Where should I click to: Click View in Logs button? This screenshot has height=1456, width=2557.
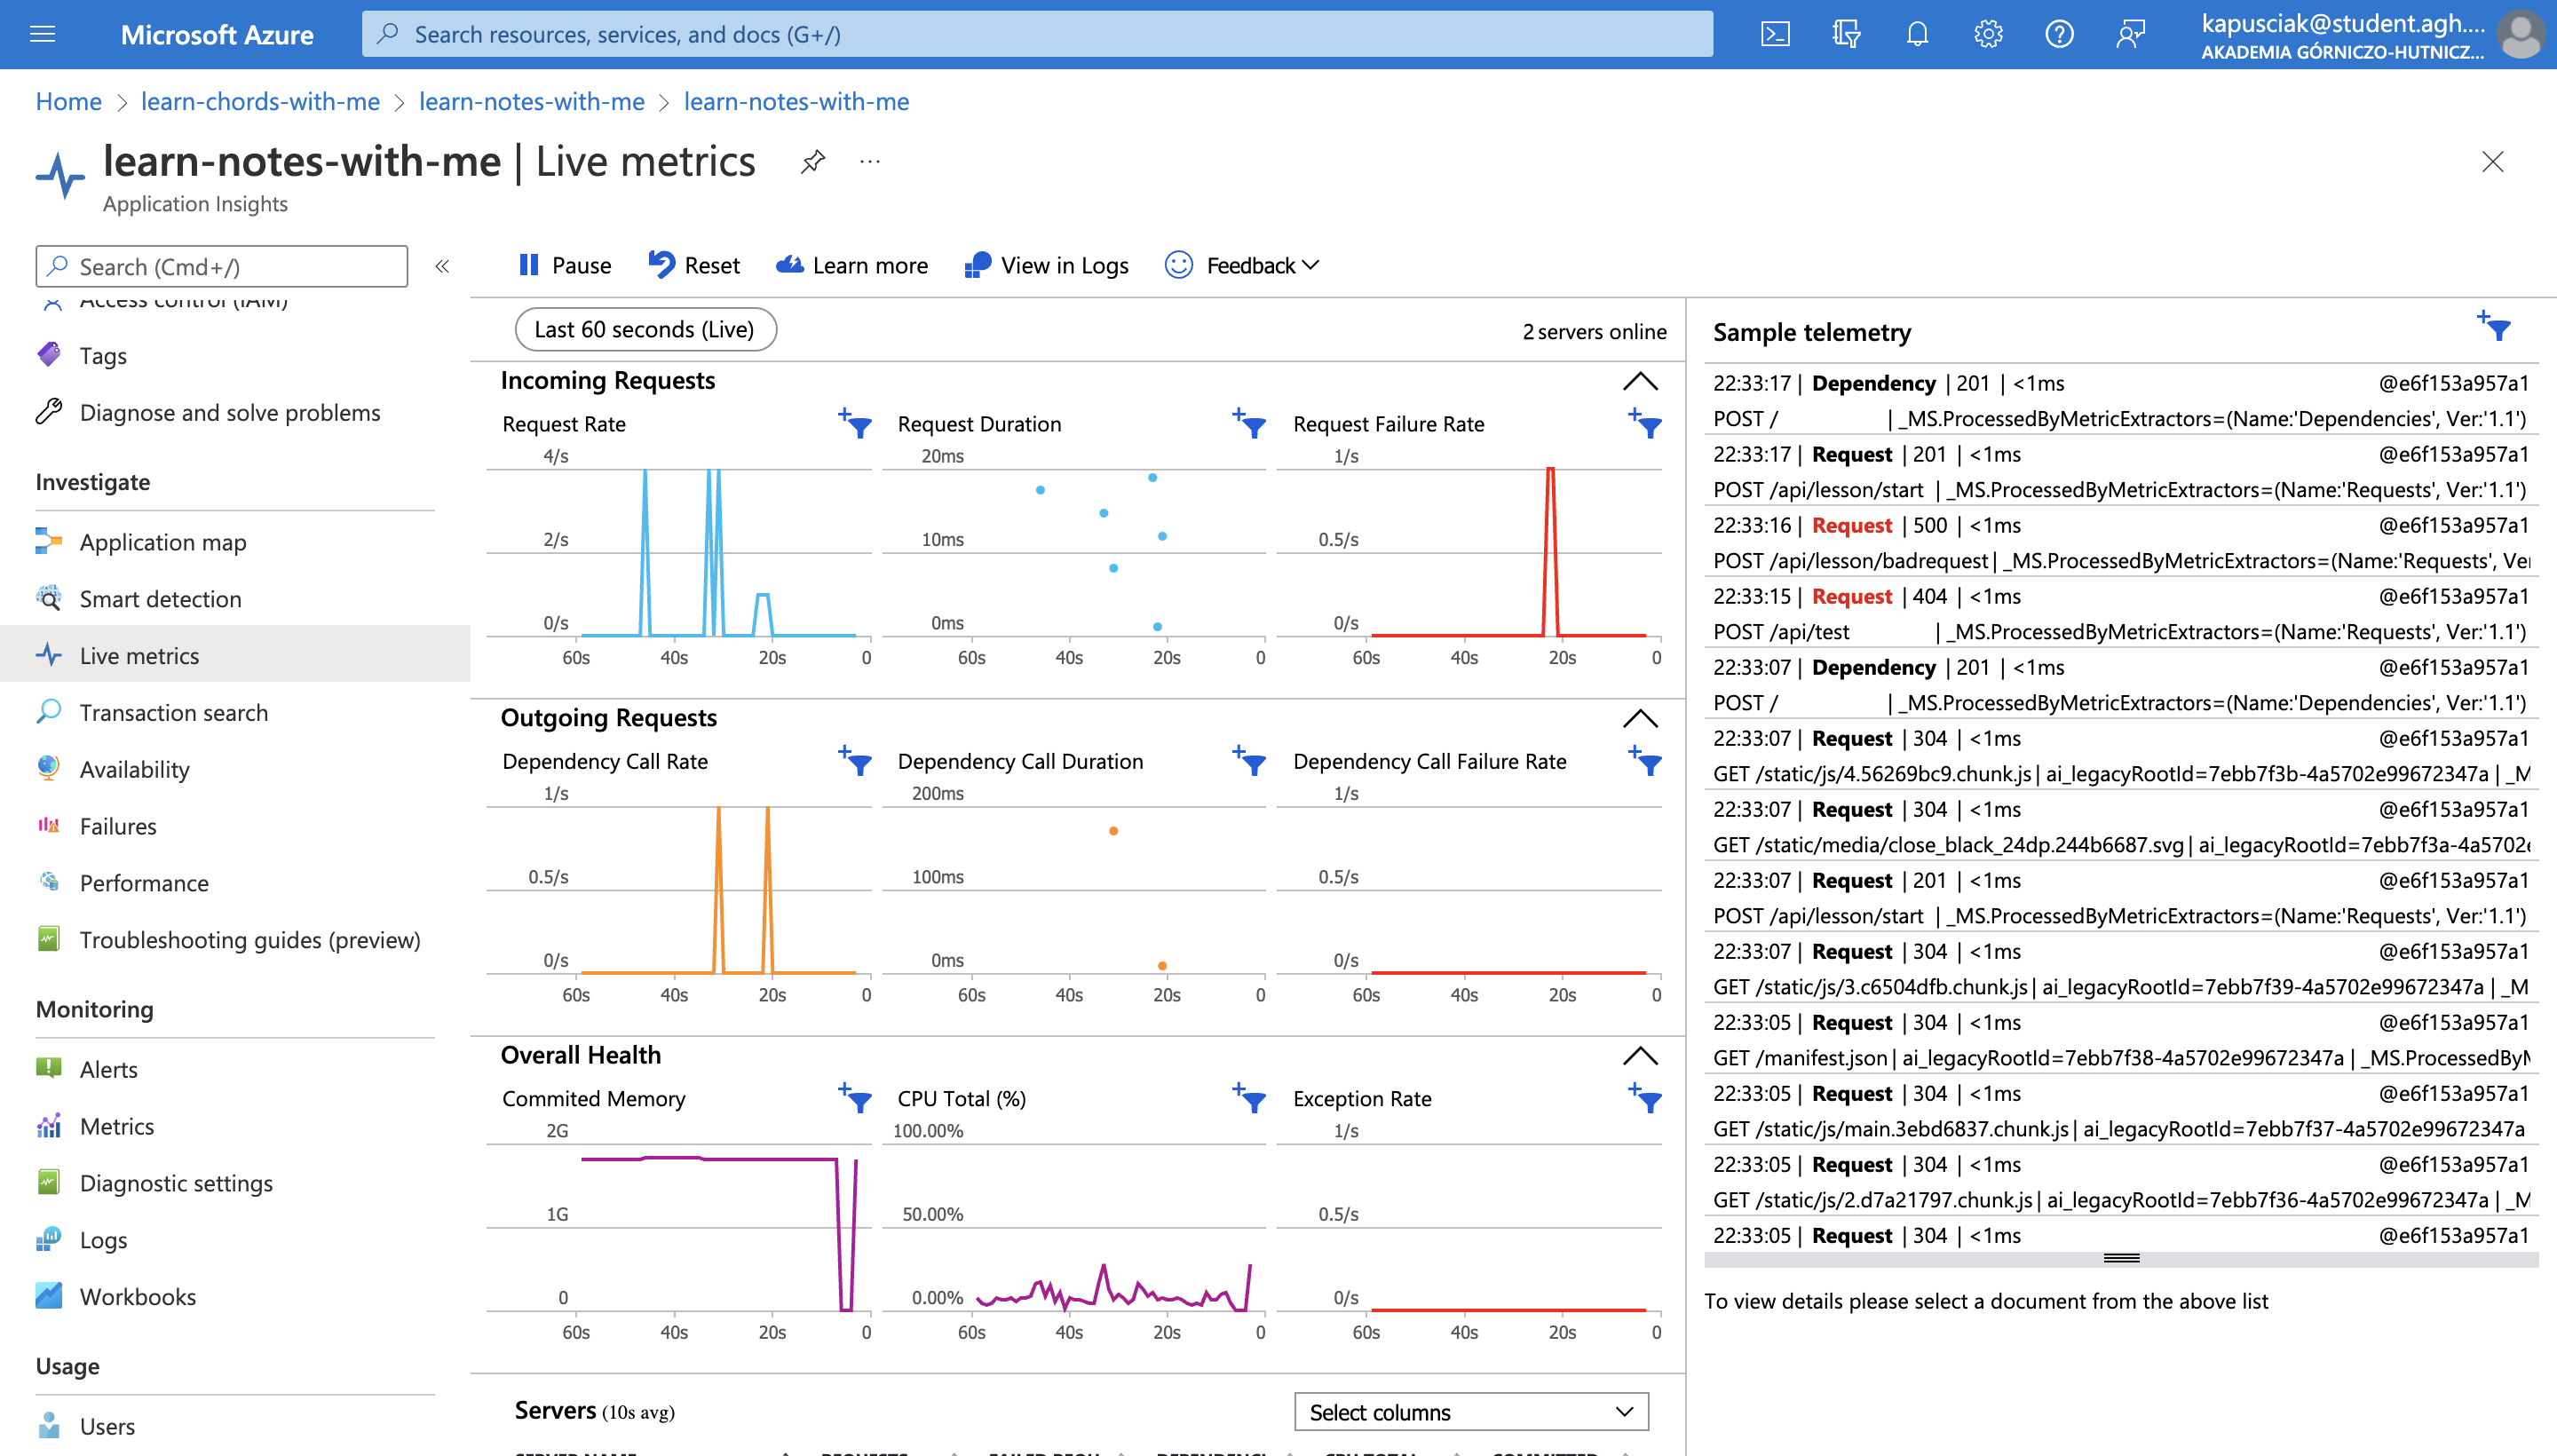1046,265
